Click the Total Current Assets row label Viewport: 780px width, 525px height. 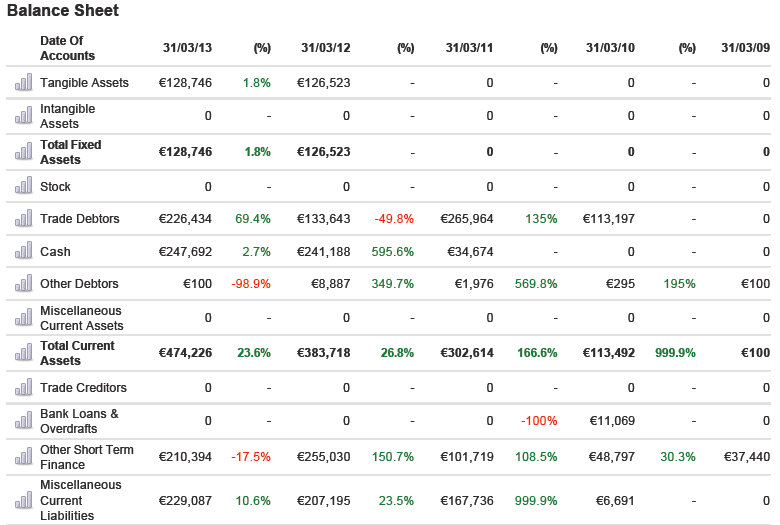tap(77, 353)
